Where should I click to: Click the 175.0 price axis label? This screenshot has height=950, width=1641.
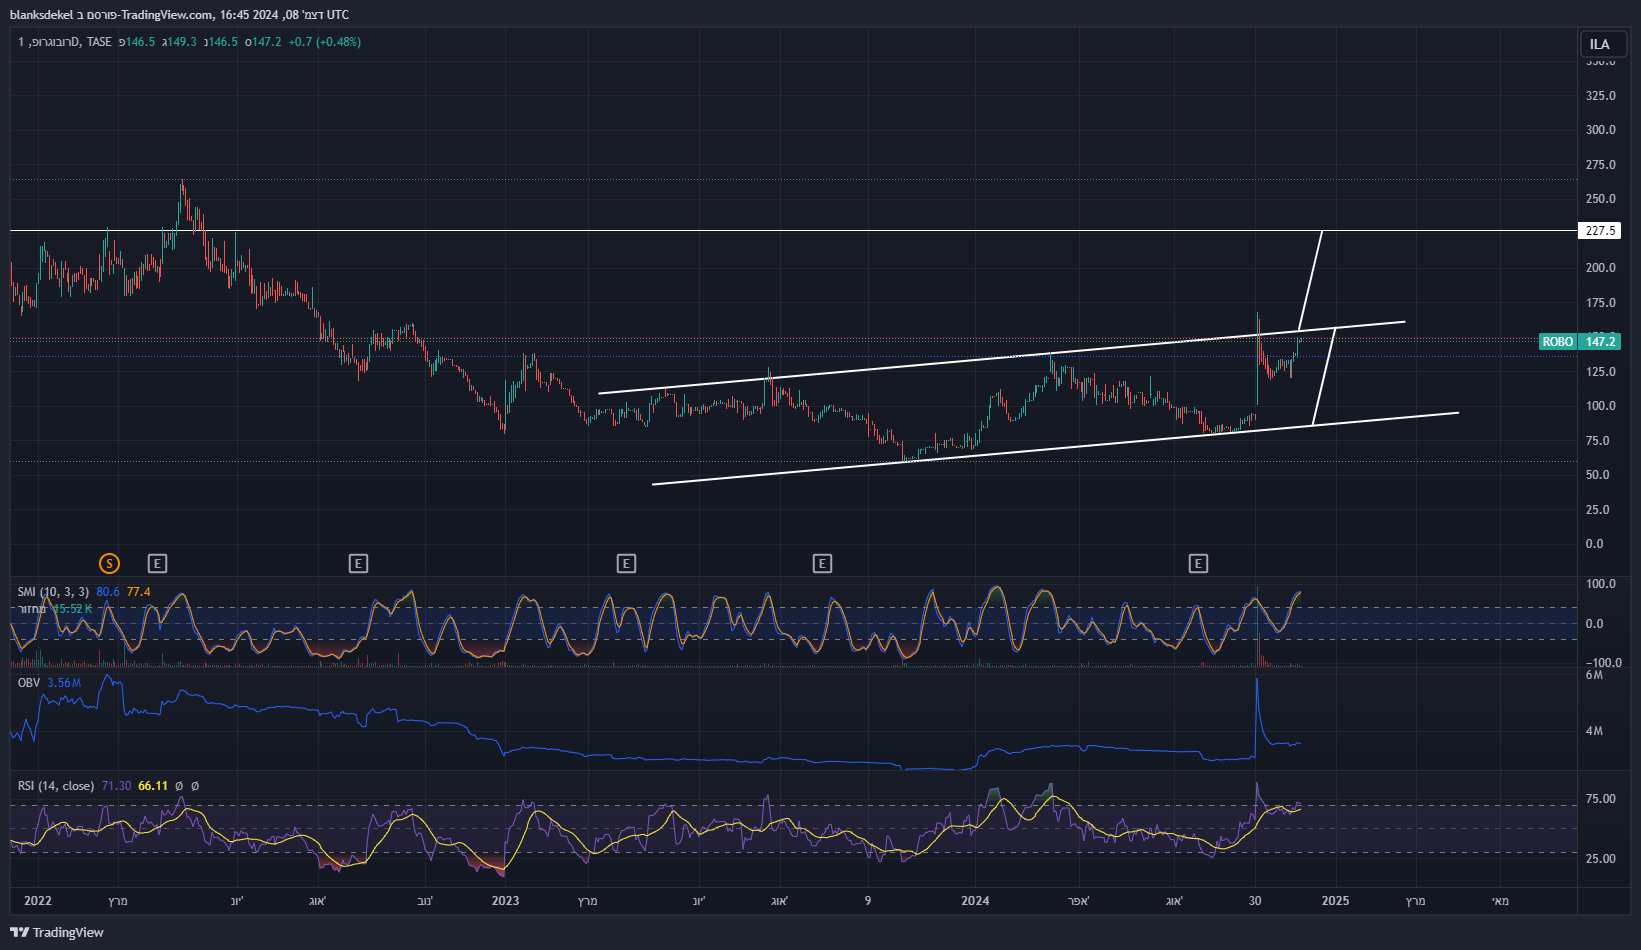(1601, 303)
